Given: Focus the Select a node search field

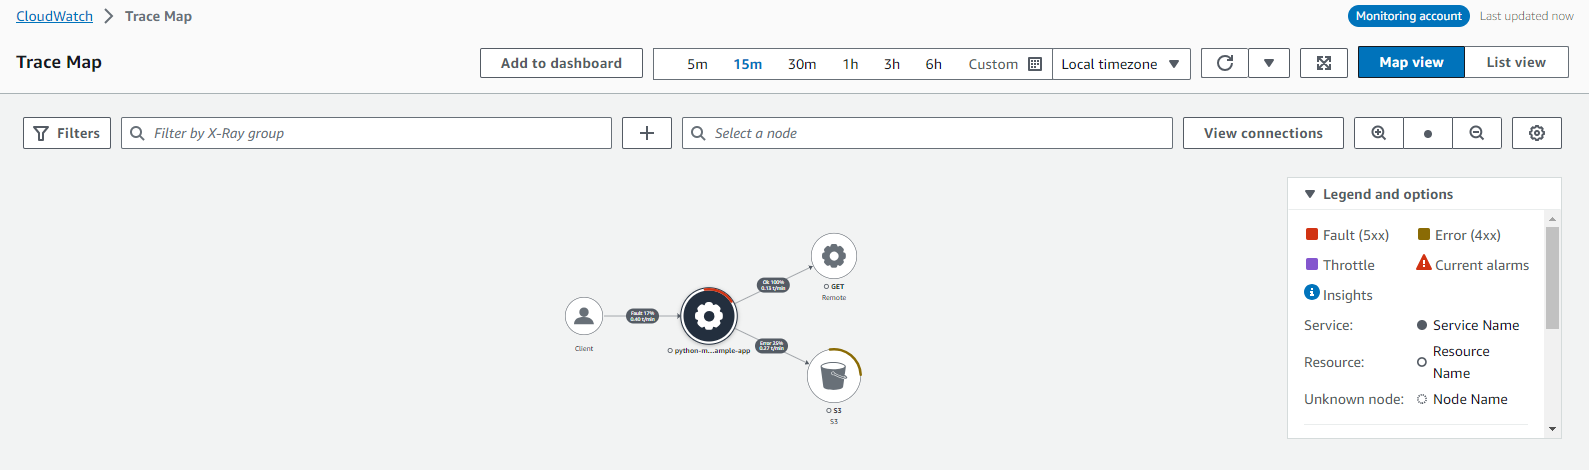Looking at the screenshot, I should point(927,133).
